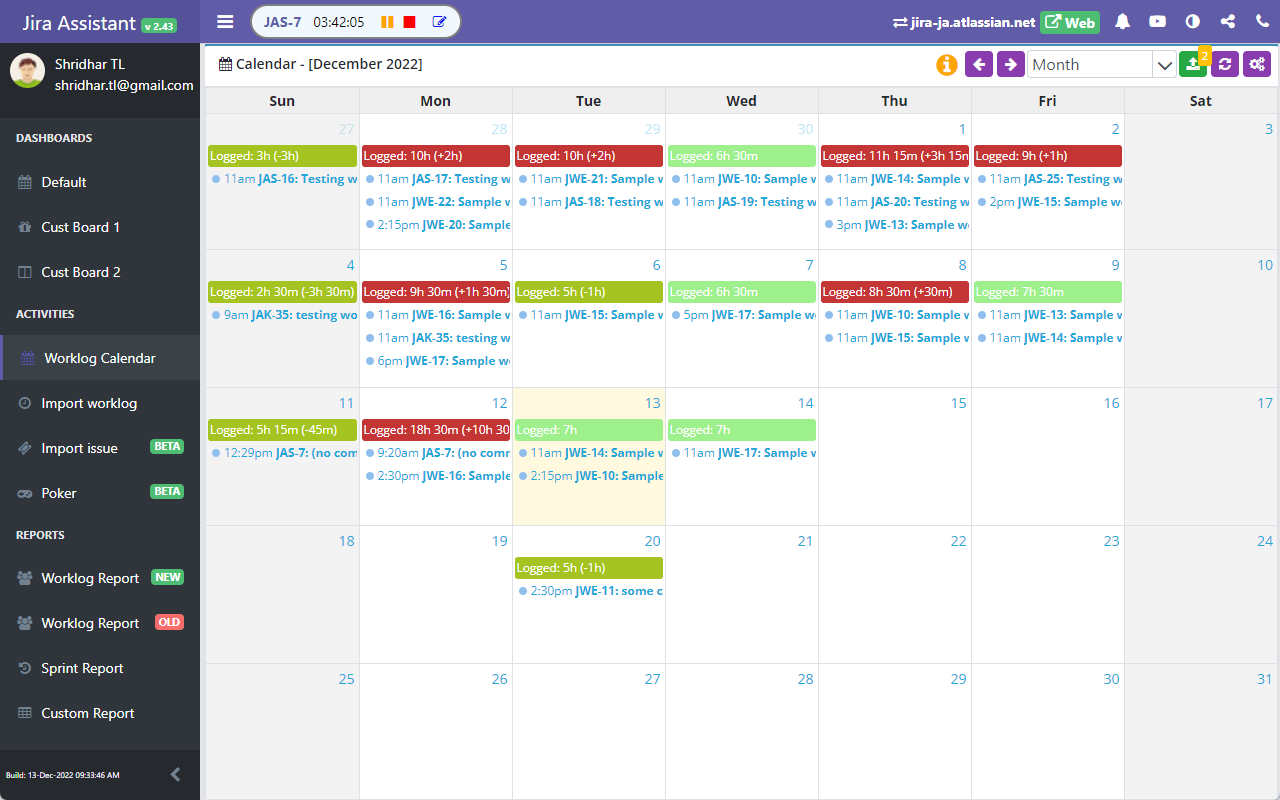Select Worklog Calendar menu item

[100, 358]
